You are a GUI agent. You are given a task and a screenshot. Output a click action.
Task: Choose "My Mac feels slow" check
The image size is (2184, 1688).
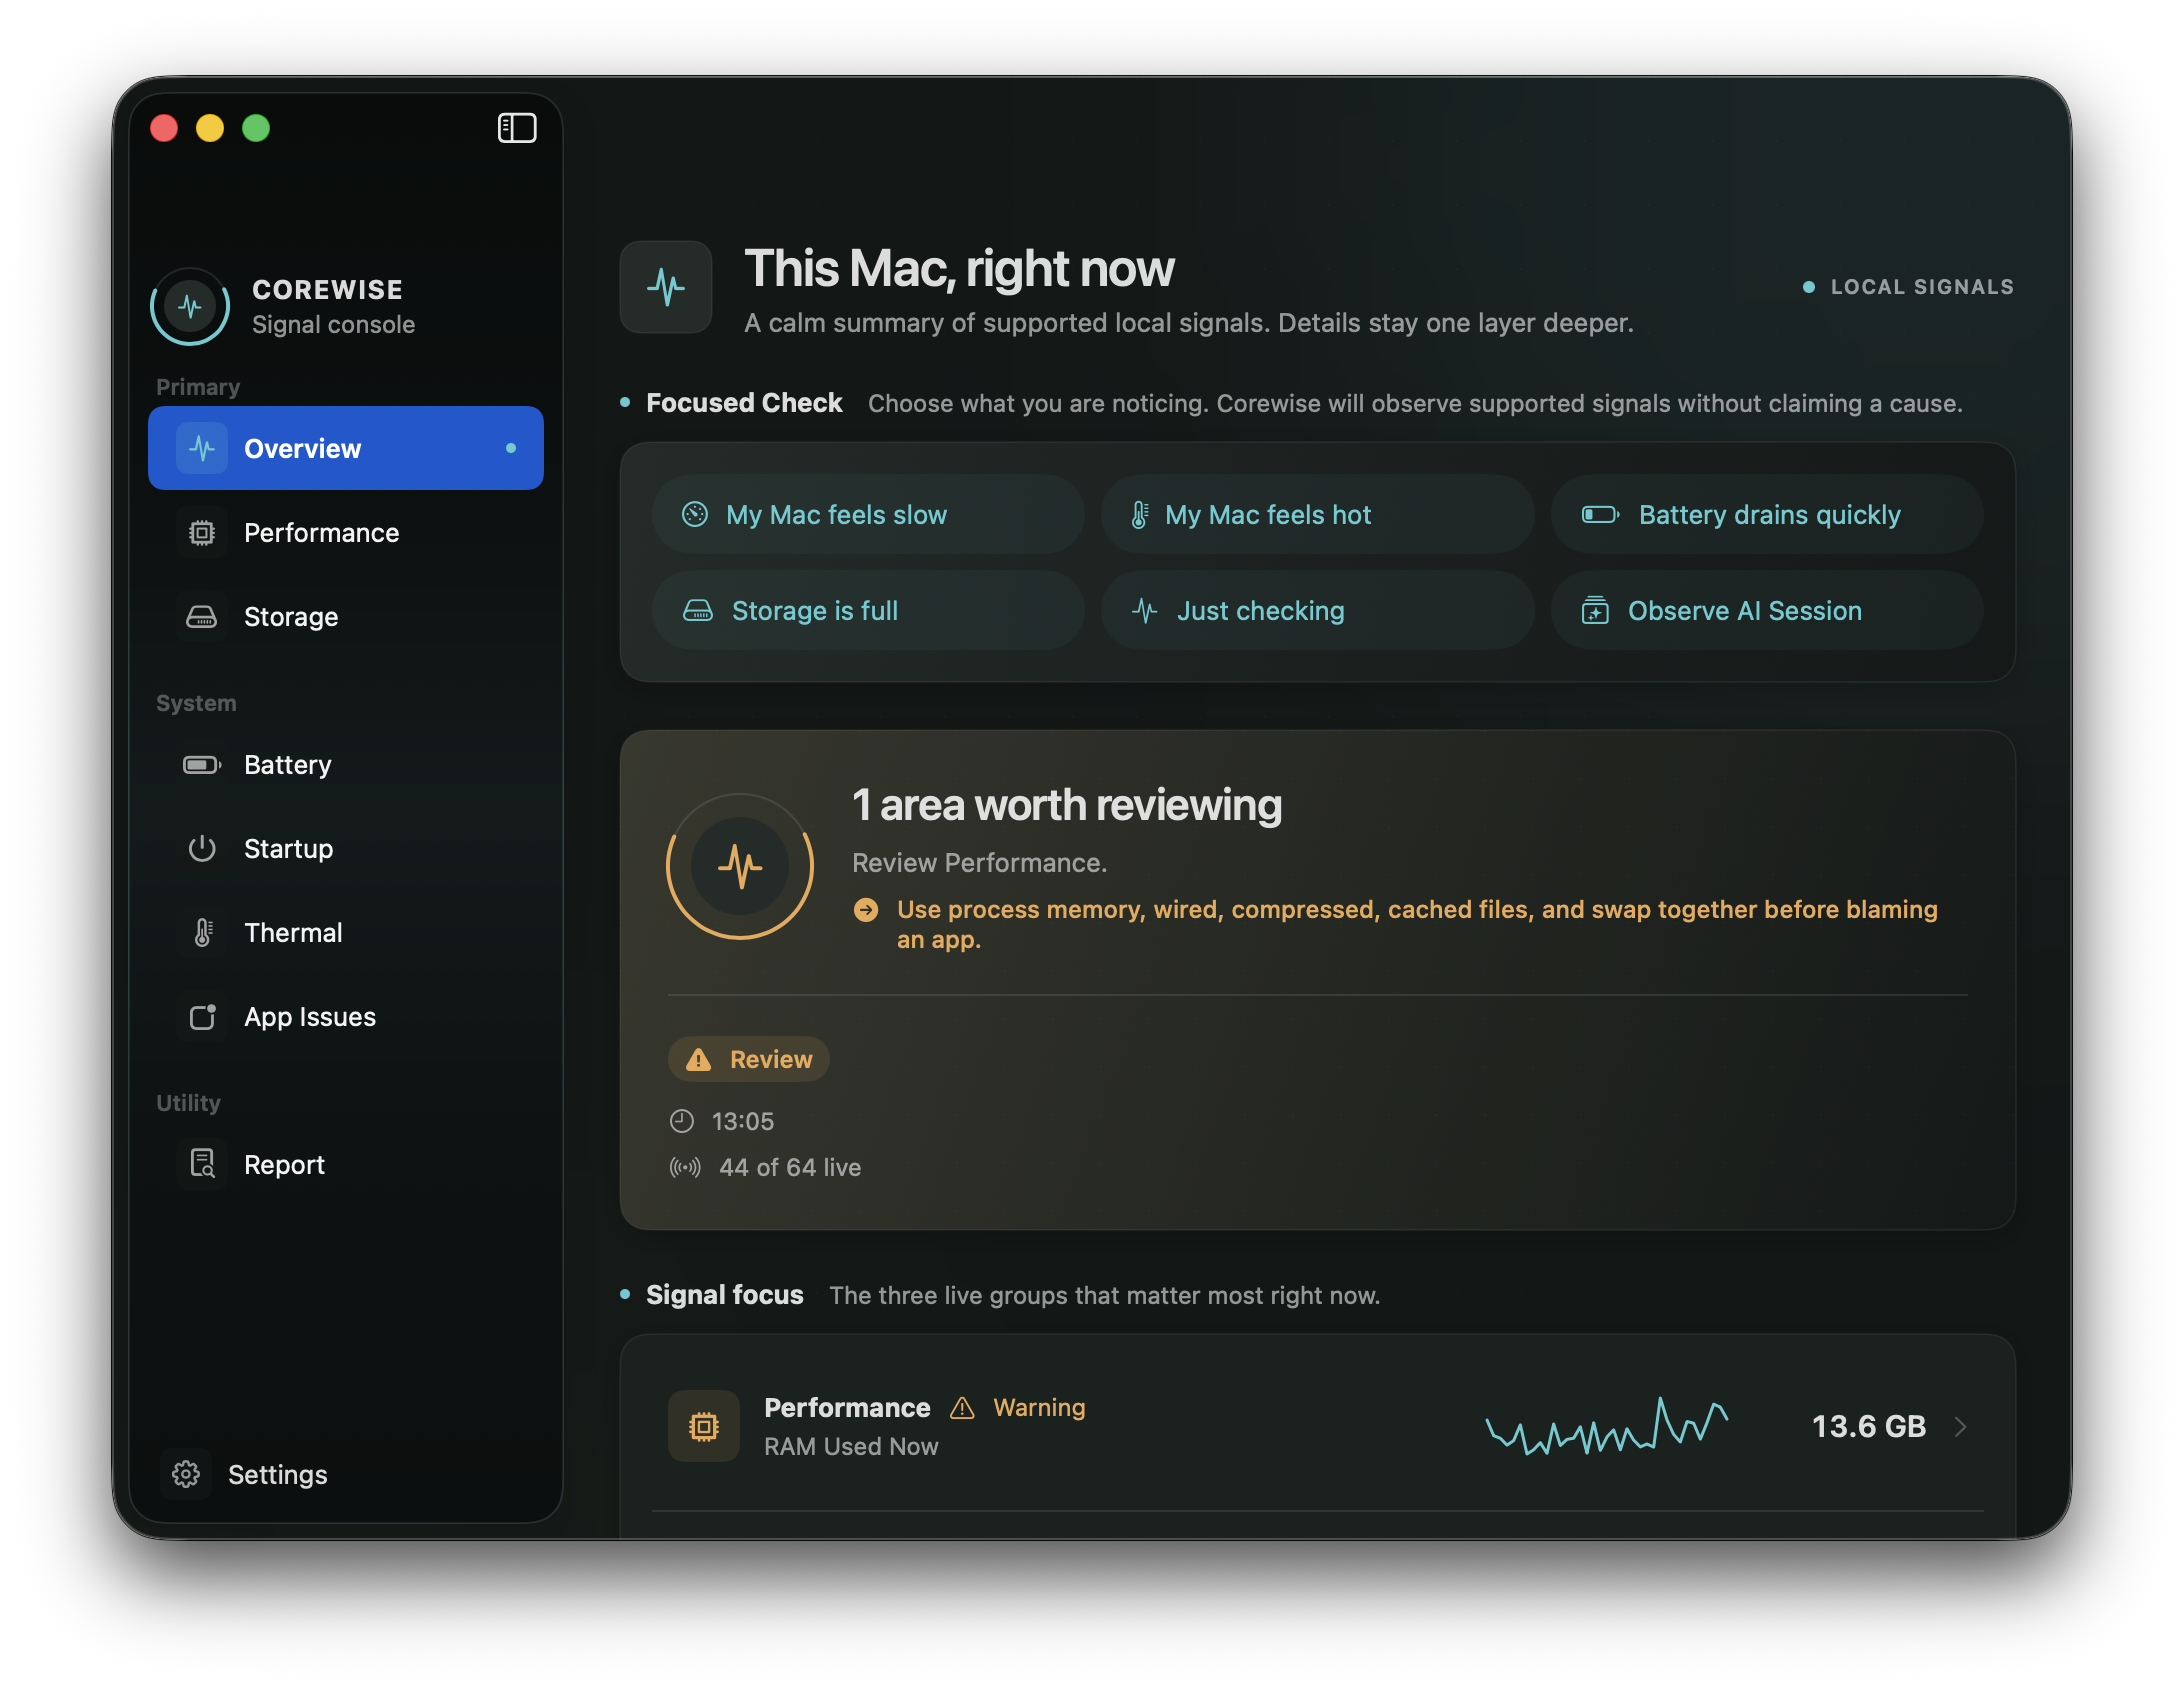(868, 515)
